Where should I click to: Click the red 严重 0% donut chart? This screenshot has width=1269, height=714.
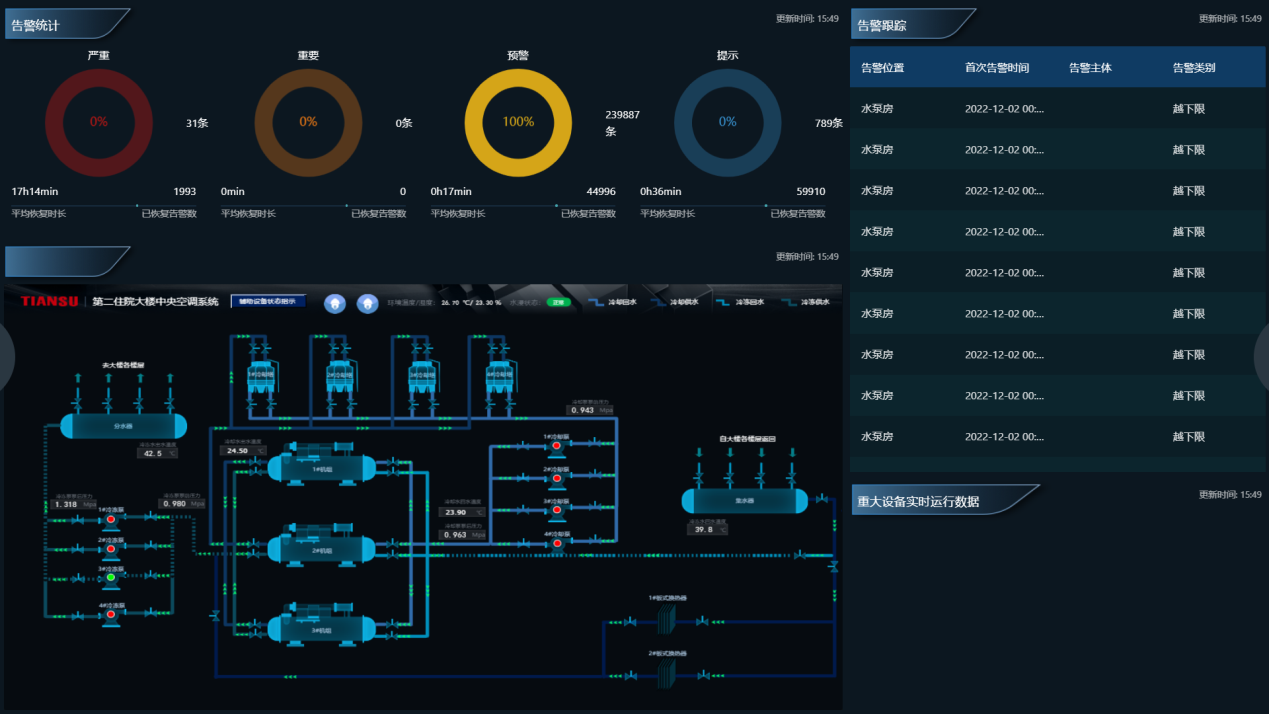click(x=99, y=123)
